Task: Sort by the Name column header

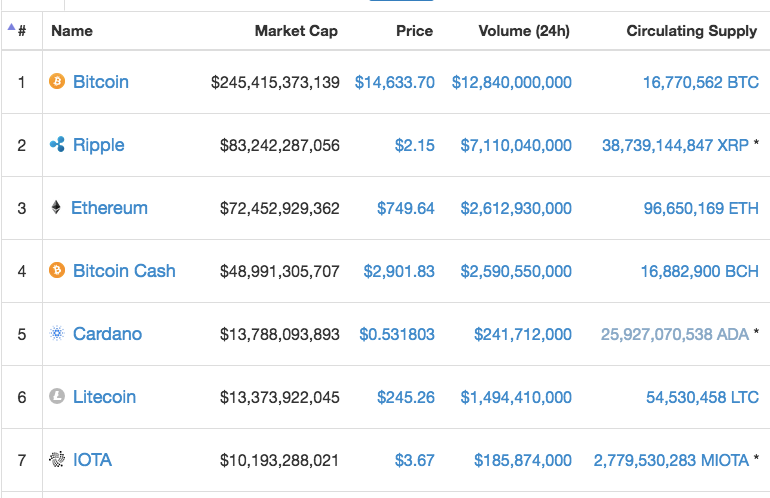Action: (72, 31)
